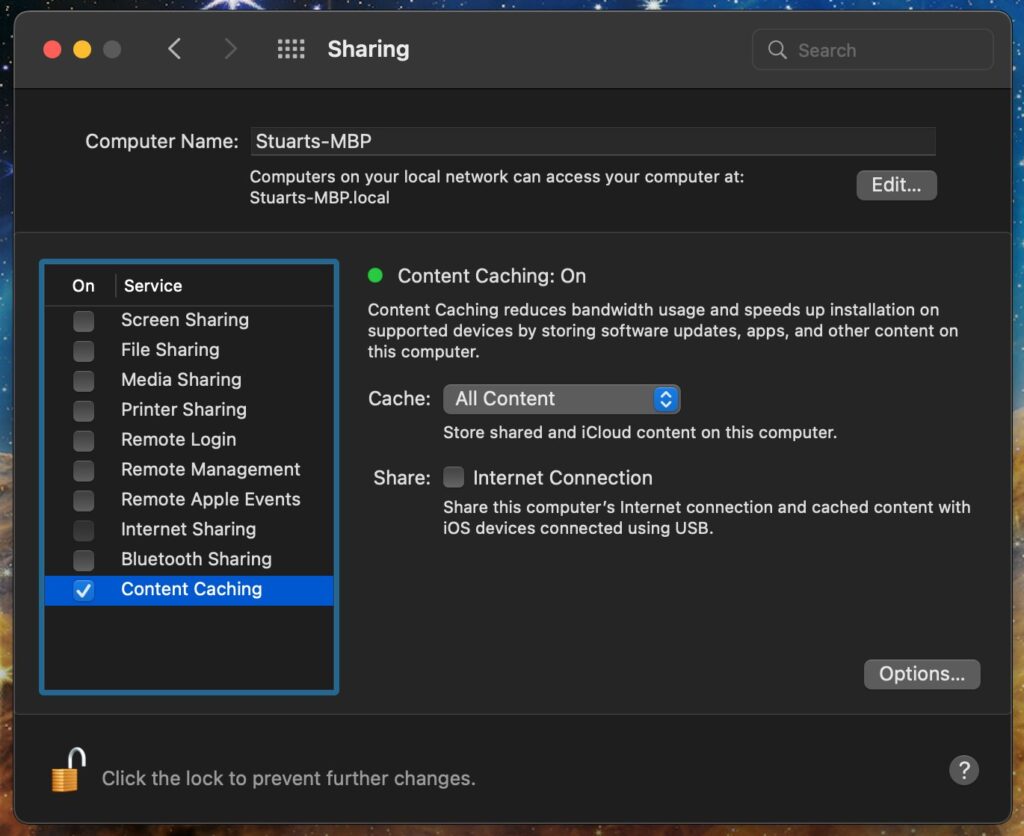This screenshot has height=836, width=1024.
Task: Enable the Media Sharing checkbox
Action: [84, 381]
